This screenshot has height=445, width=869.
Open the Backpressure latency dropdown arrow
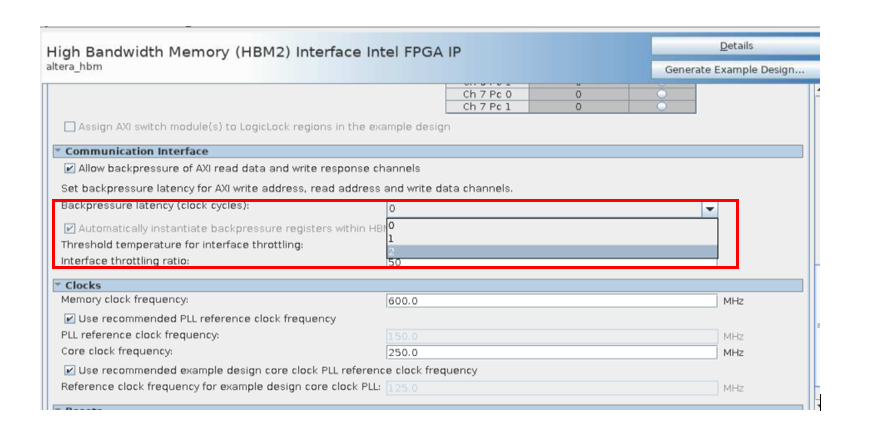tap(709, 209)
